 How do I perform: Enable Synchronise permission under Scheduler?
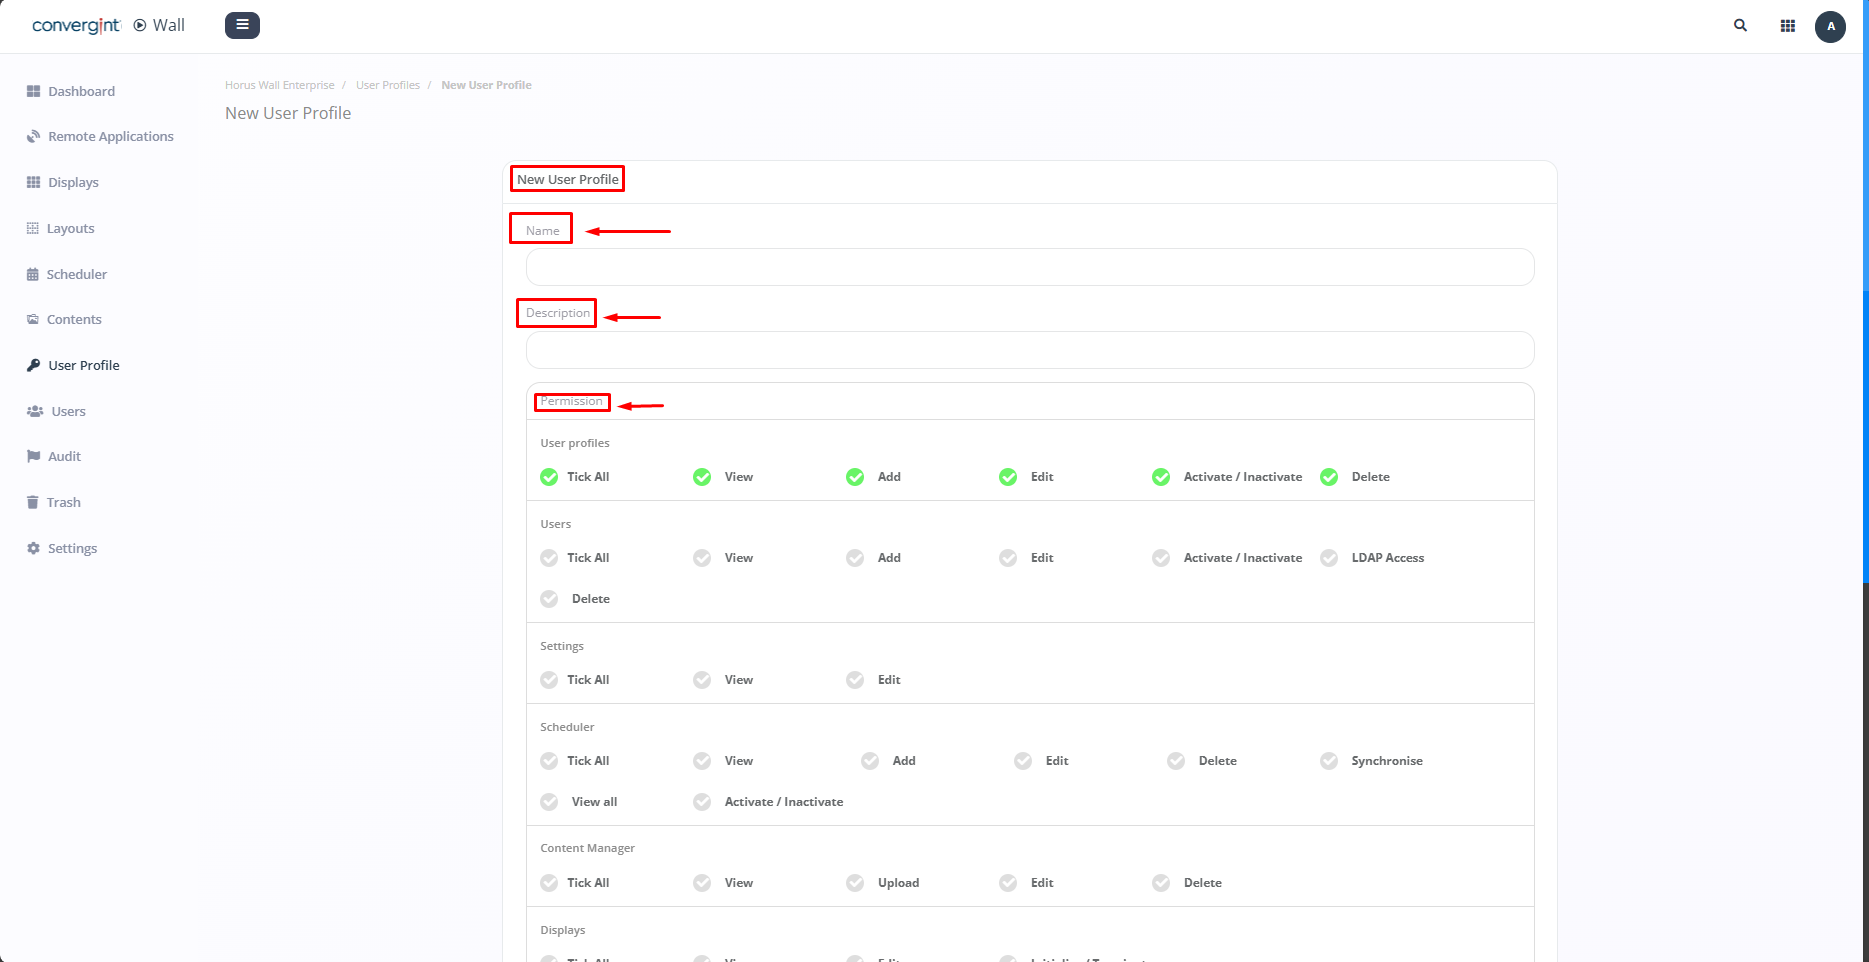(x=1329, y=761)
